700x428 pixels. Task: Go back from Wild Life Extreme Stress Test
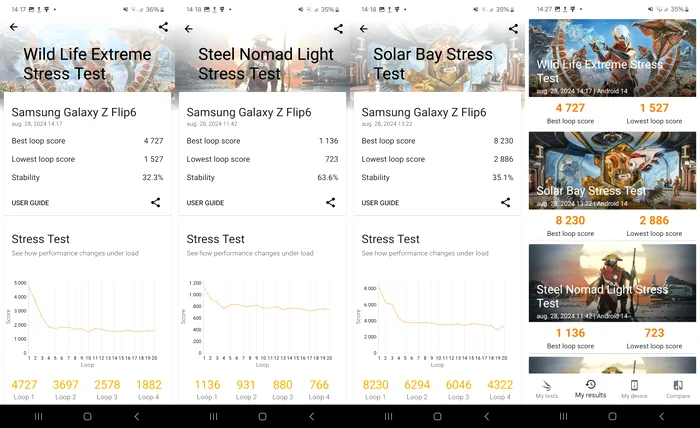[14, 27]
